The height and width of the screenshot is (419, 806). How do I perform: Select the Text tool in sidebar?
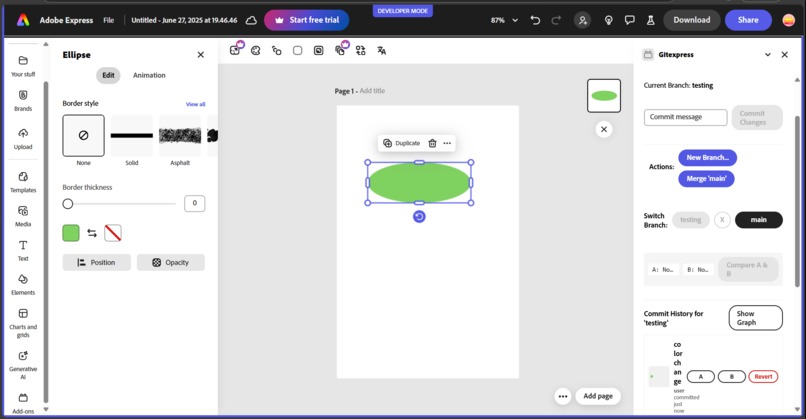[x=23, y=250]
